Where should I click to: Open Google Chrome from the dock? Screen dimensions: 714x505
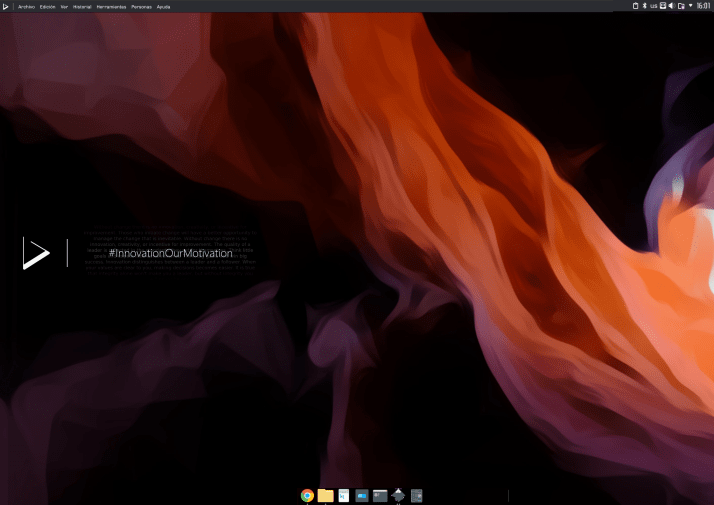click(308, 495)
